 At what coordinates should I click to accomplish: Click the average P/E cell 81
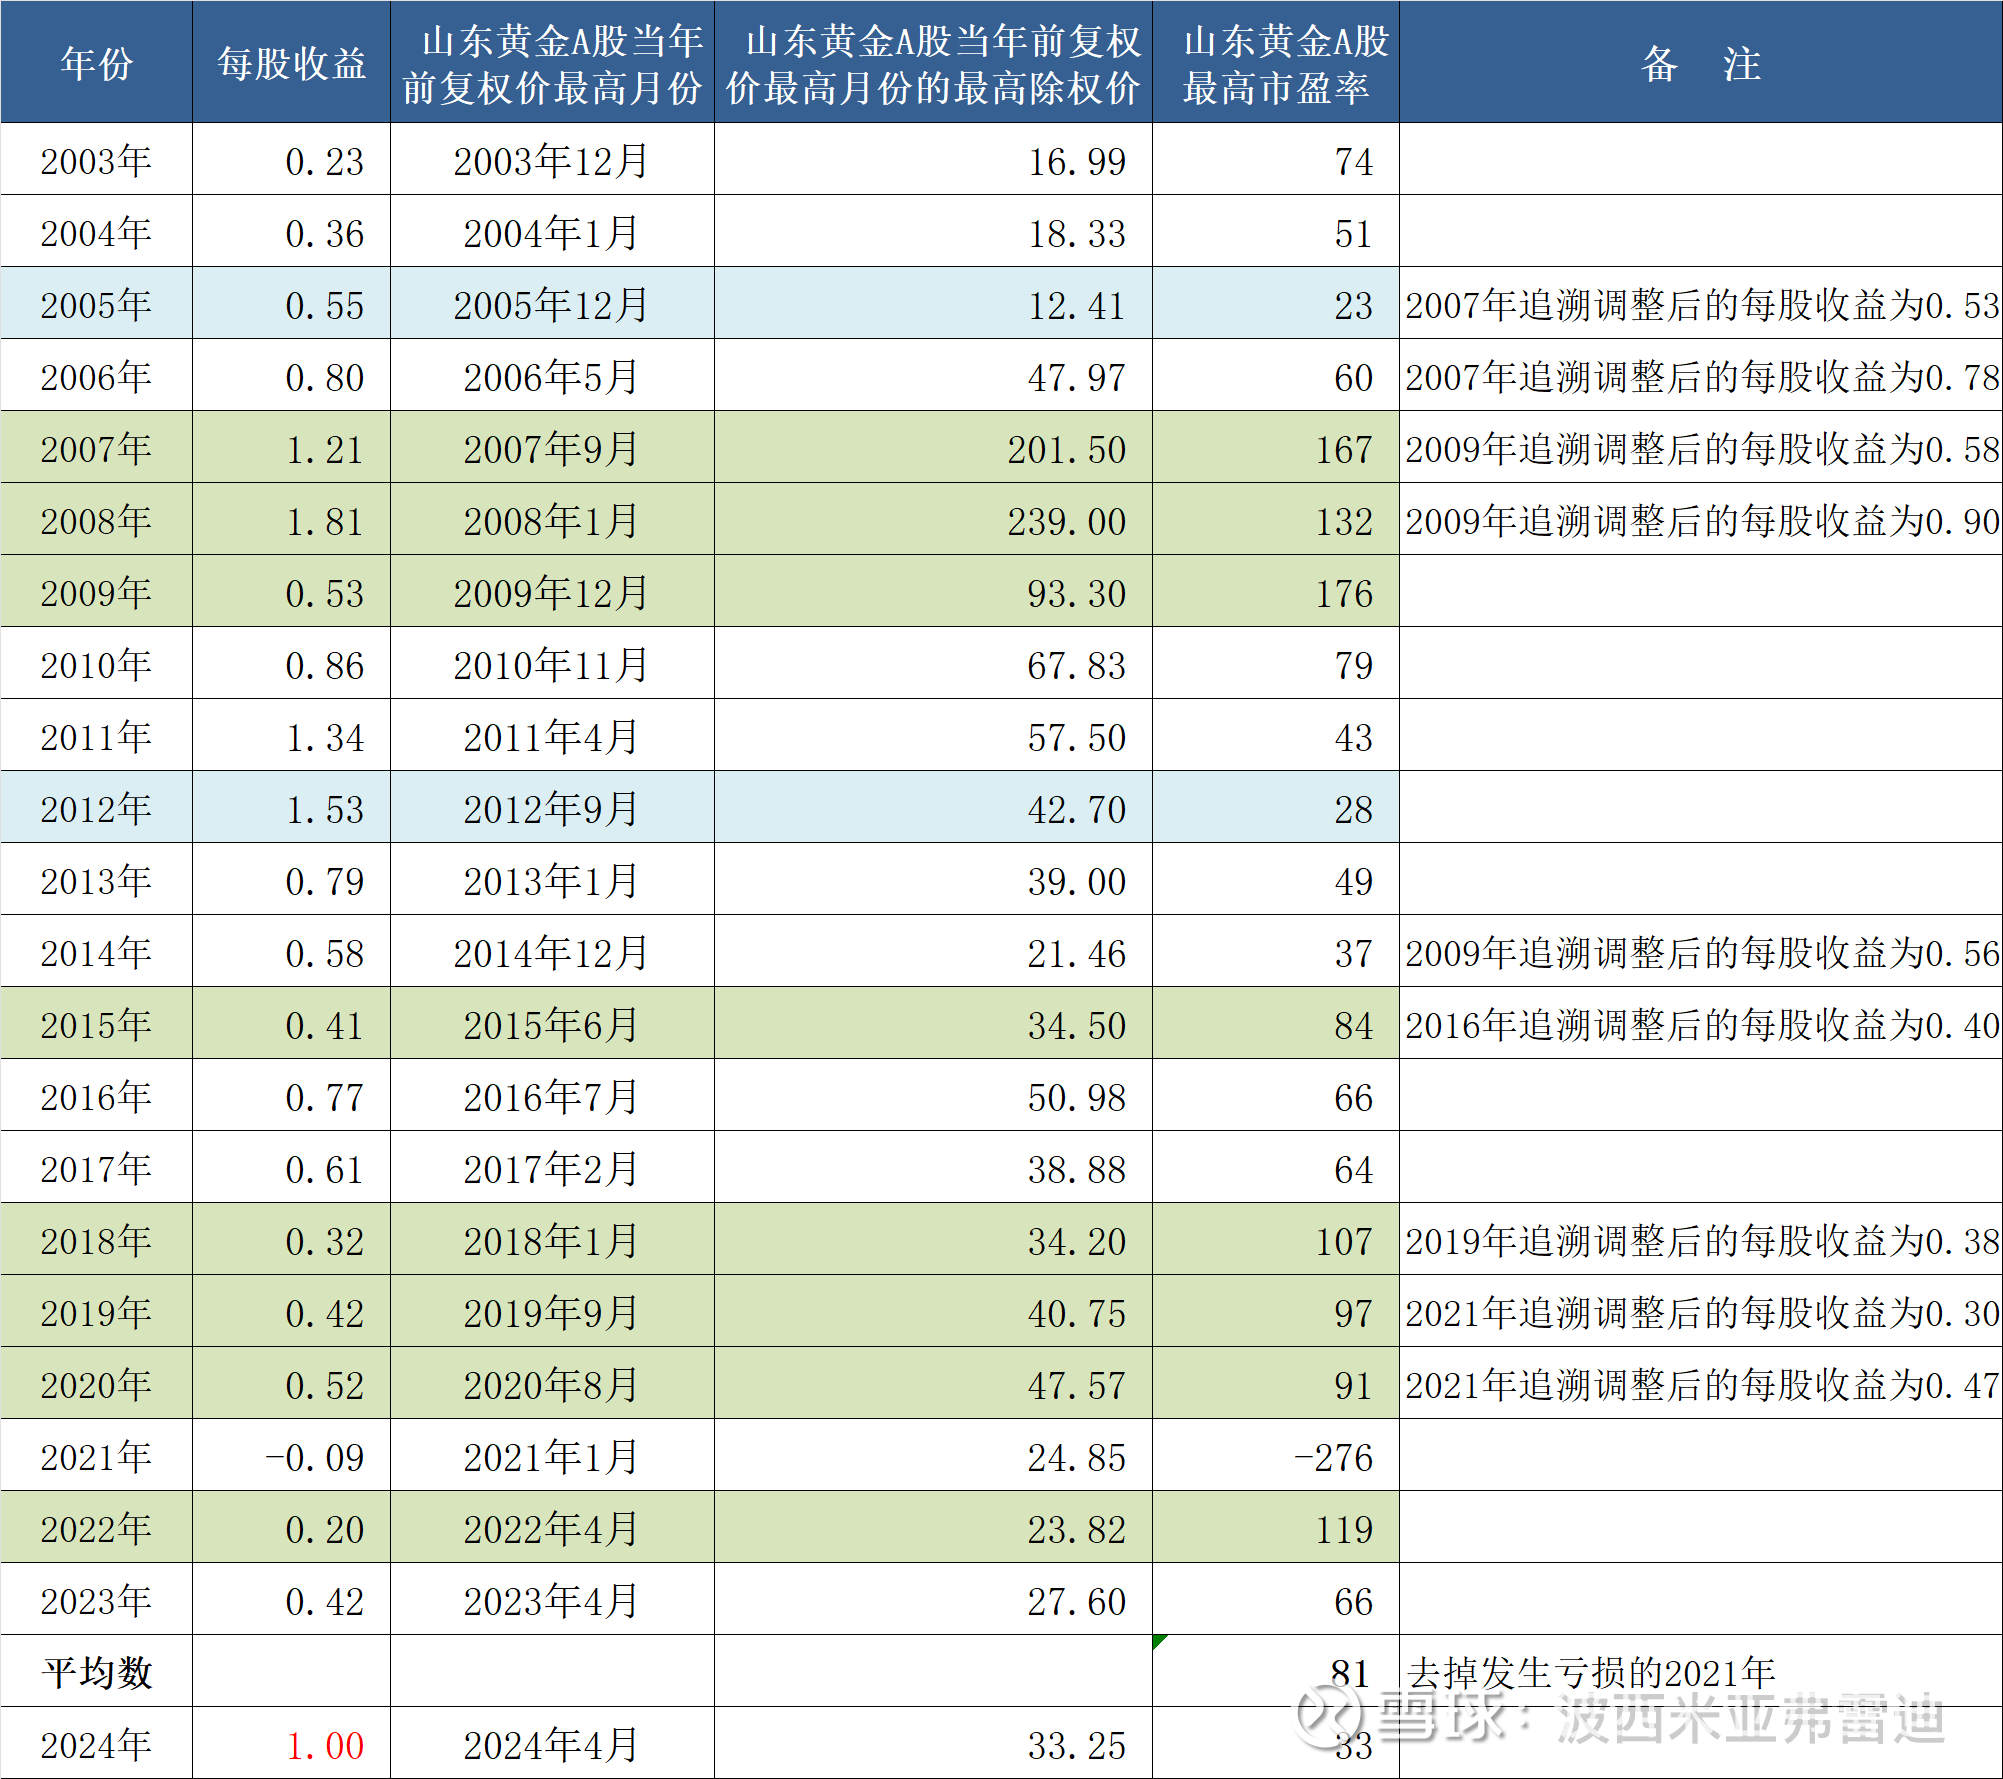(x=1276, y=1672)
